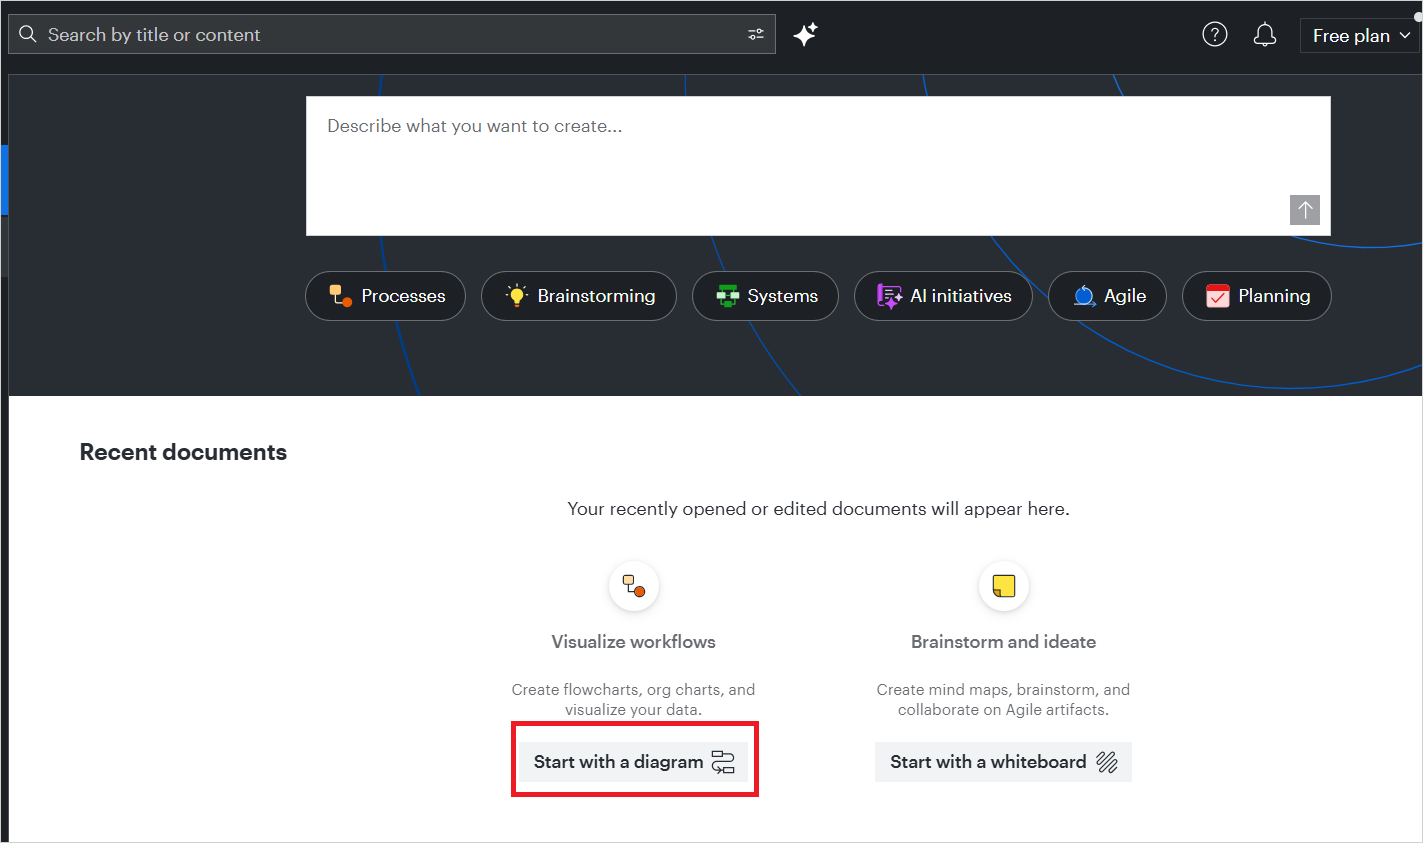The image size is (1423, 843).
Task: Click the 'Brainstorm and ideate' title
Action: click(x=1003, y=642)
